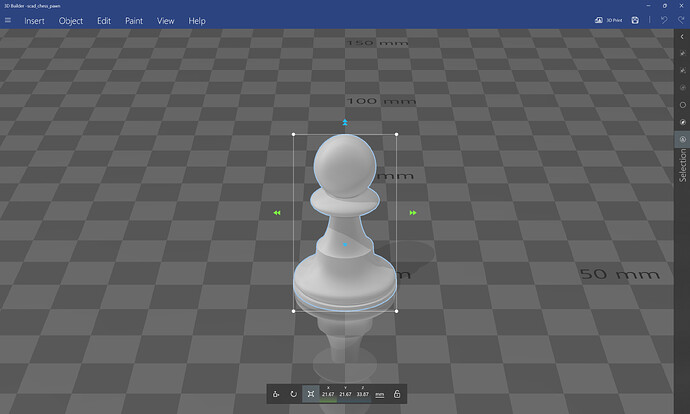This screenshot has width=690, height=414.
Task: Click the Save icon in the top bar
Action: tap(634, 20)
